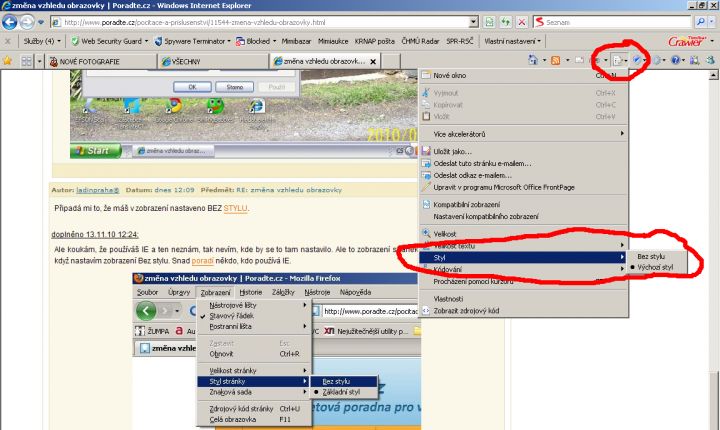Click the Tools gear icon in command bar
Viewport: 720px width, 430px height.
point(657,60)
